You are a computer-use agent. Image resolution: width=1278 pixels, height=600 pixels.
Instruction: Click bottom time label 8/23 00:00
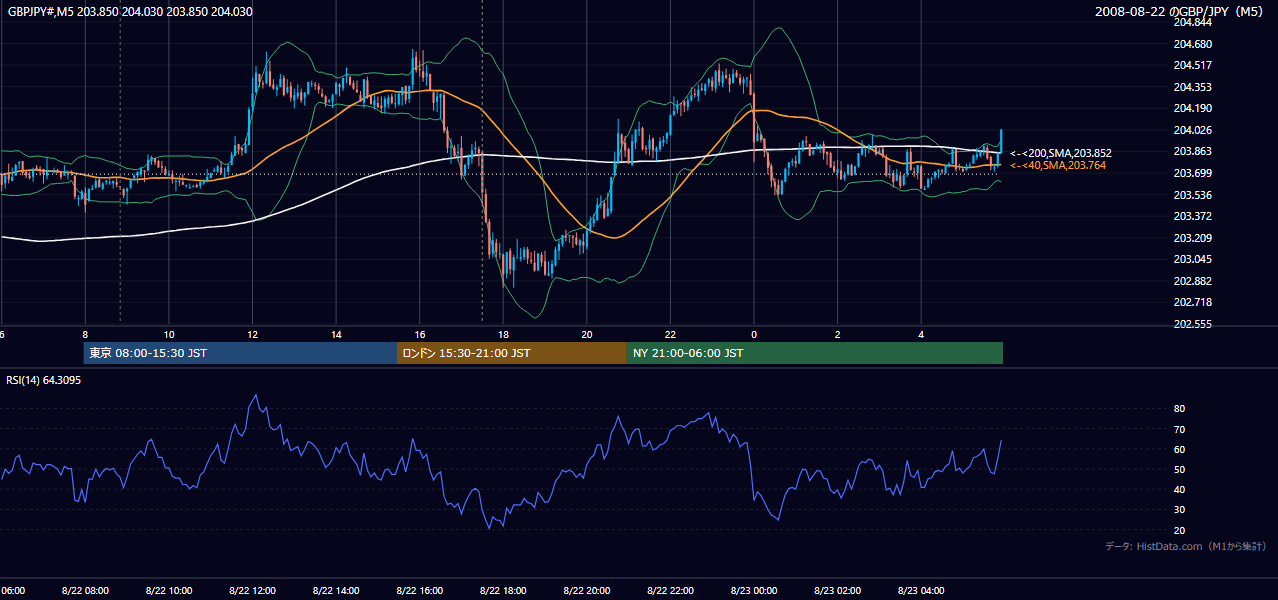(753, 591)
